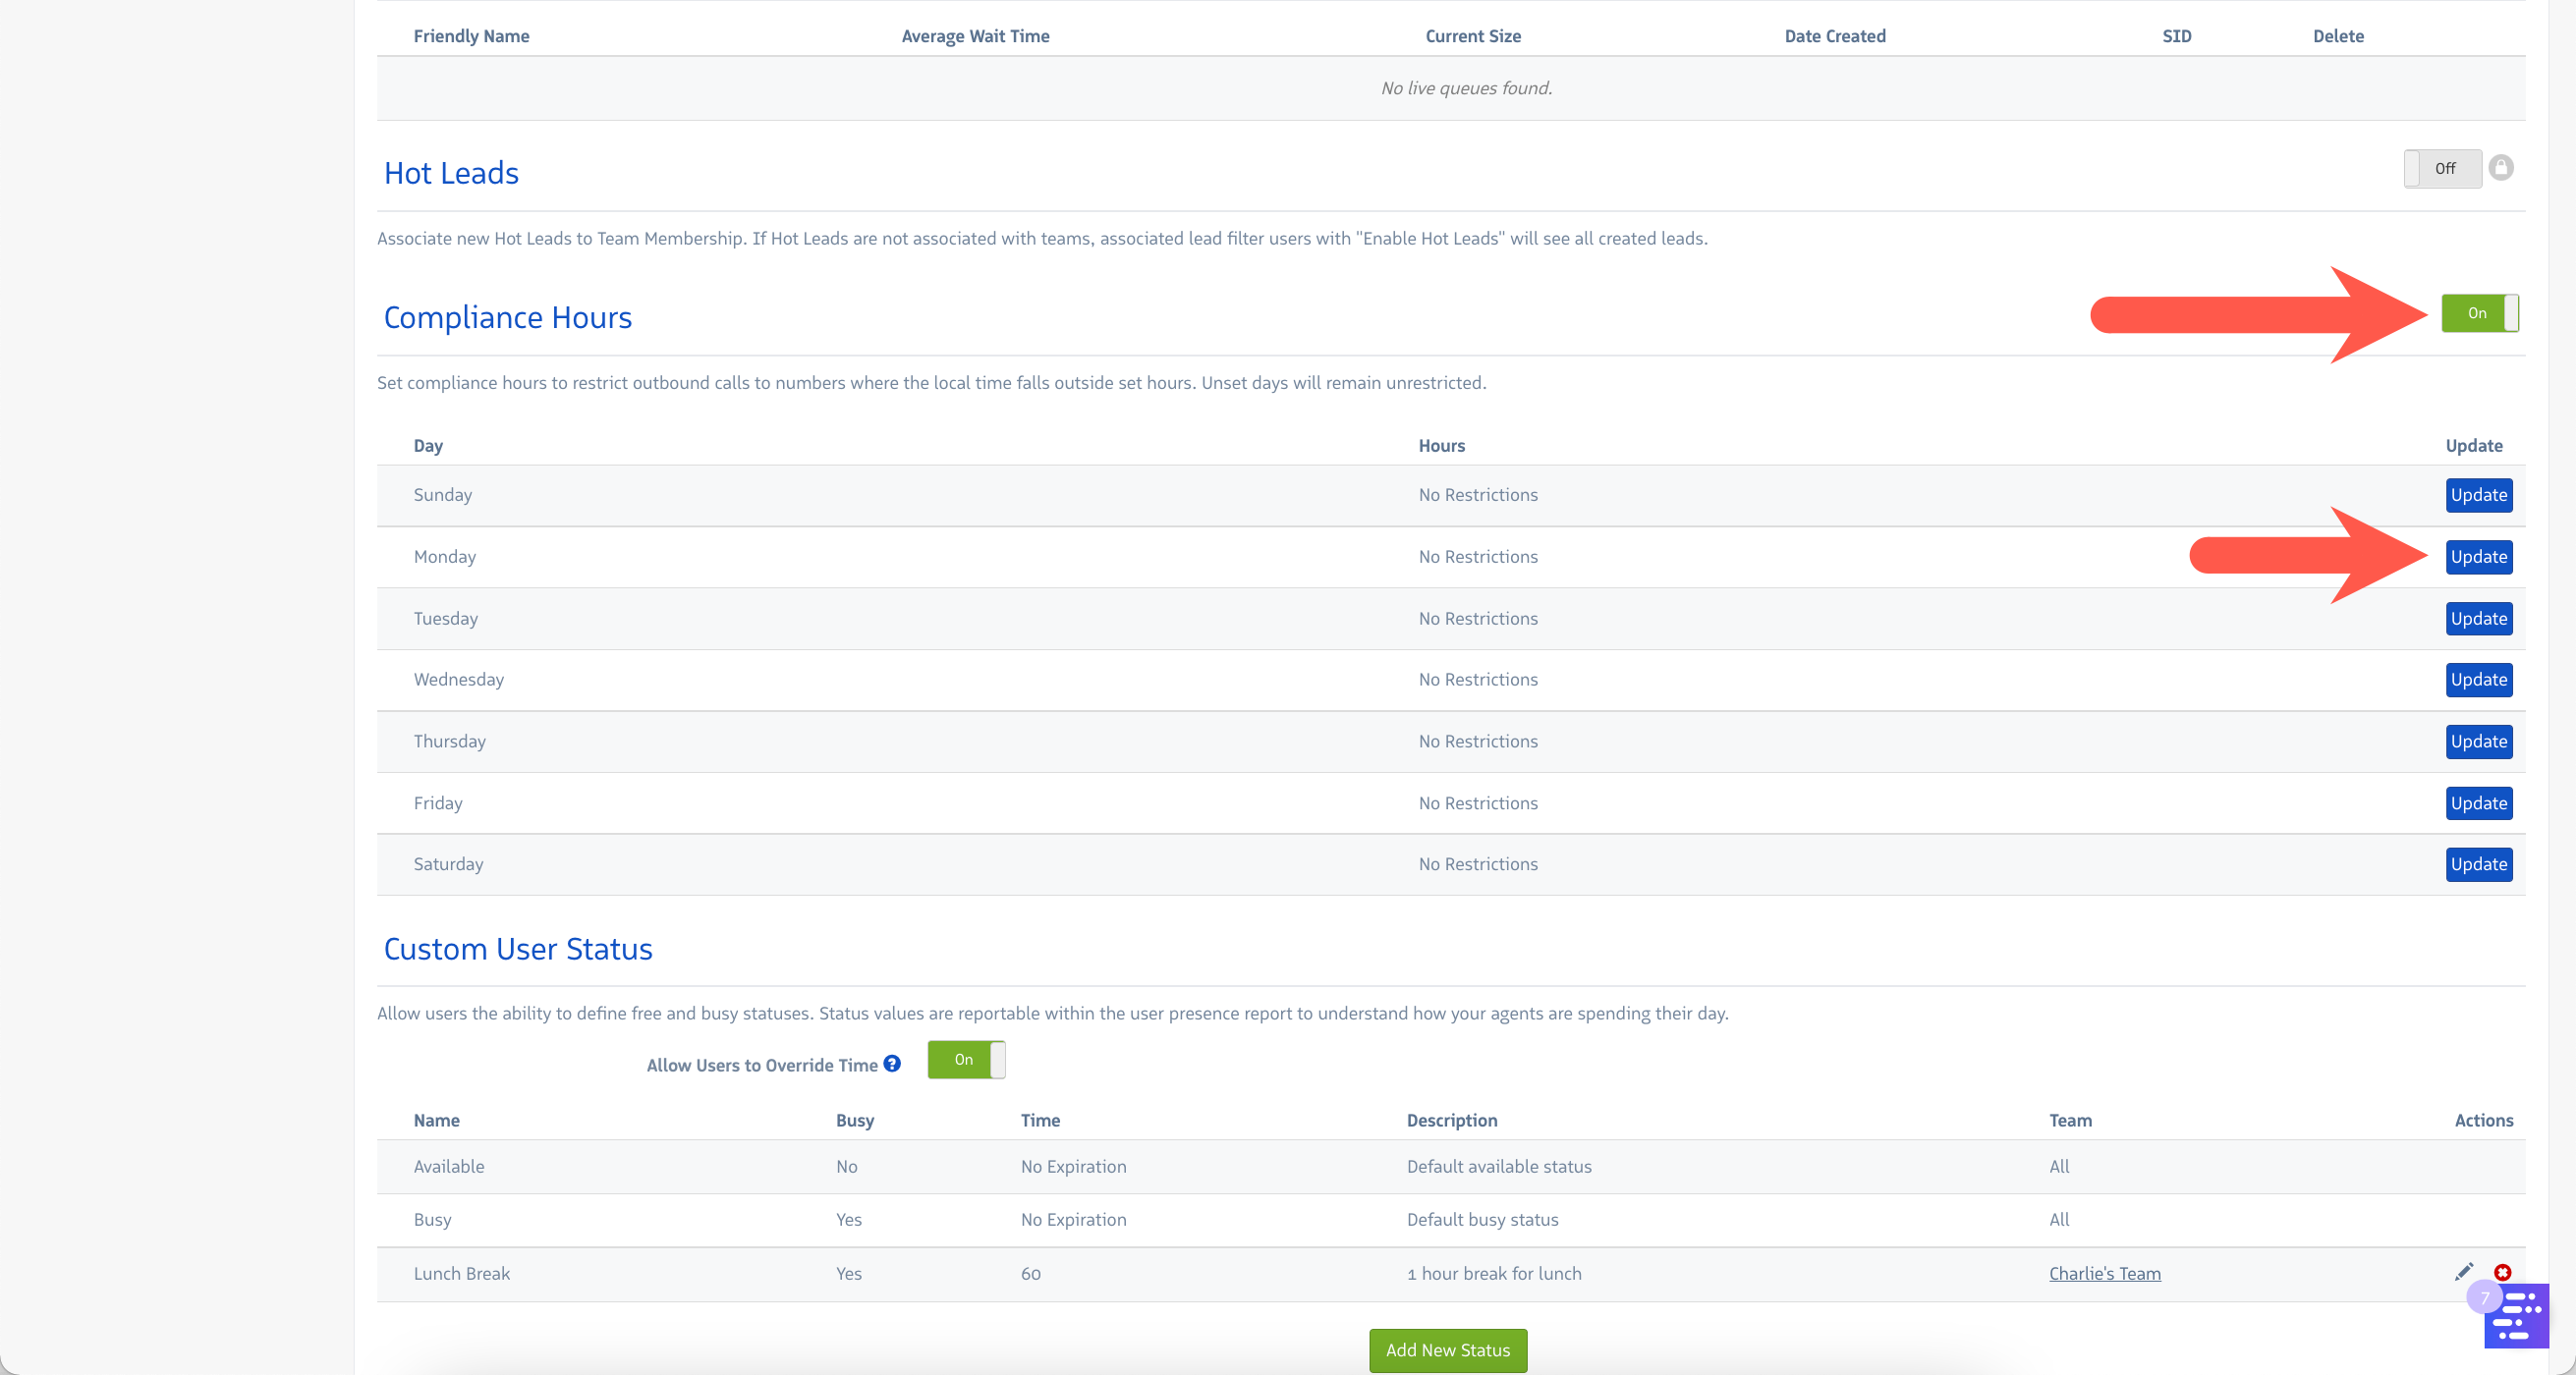Screen dimensions: 2576x1375
Task: Click Update for Saturday
Action: pyautogui.click(x=2478, y=864)
